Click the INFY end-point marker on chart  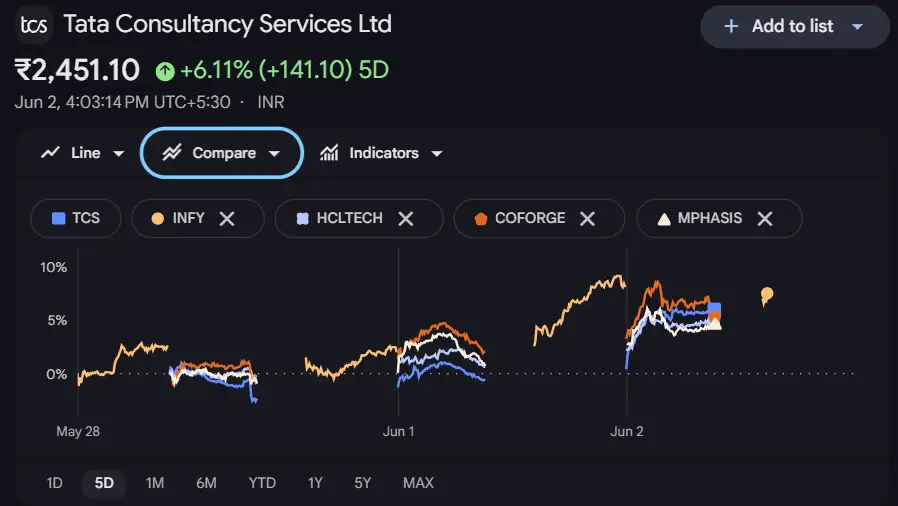[x=767, y=295]
